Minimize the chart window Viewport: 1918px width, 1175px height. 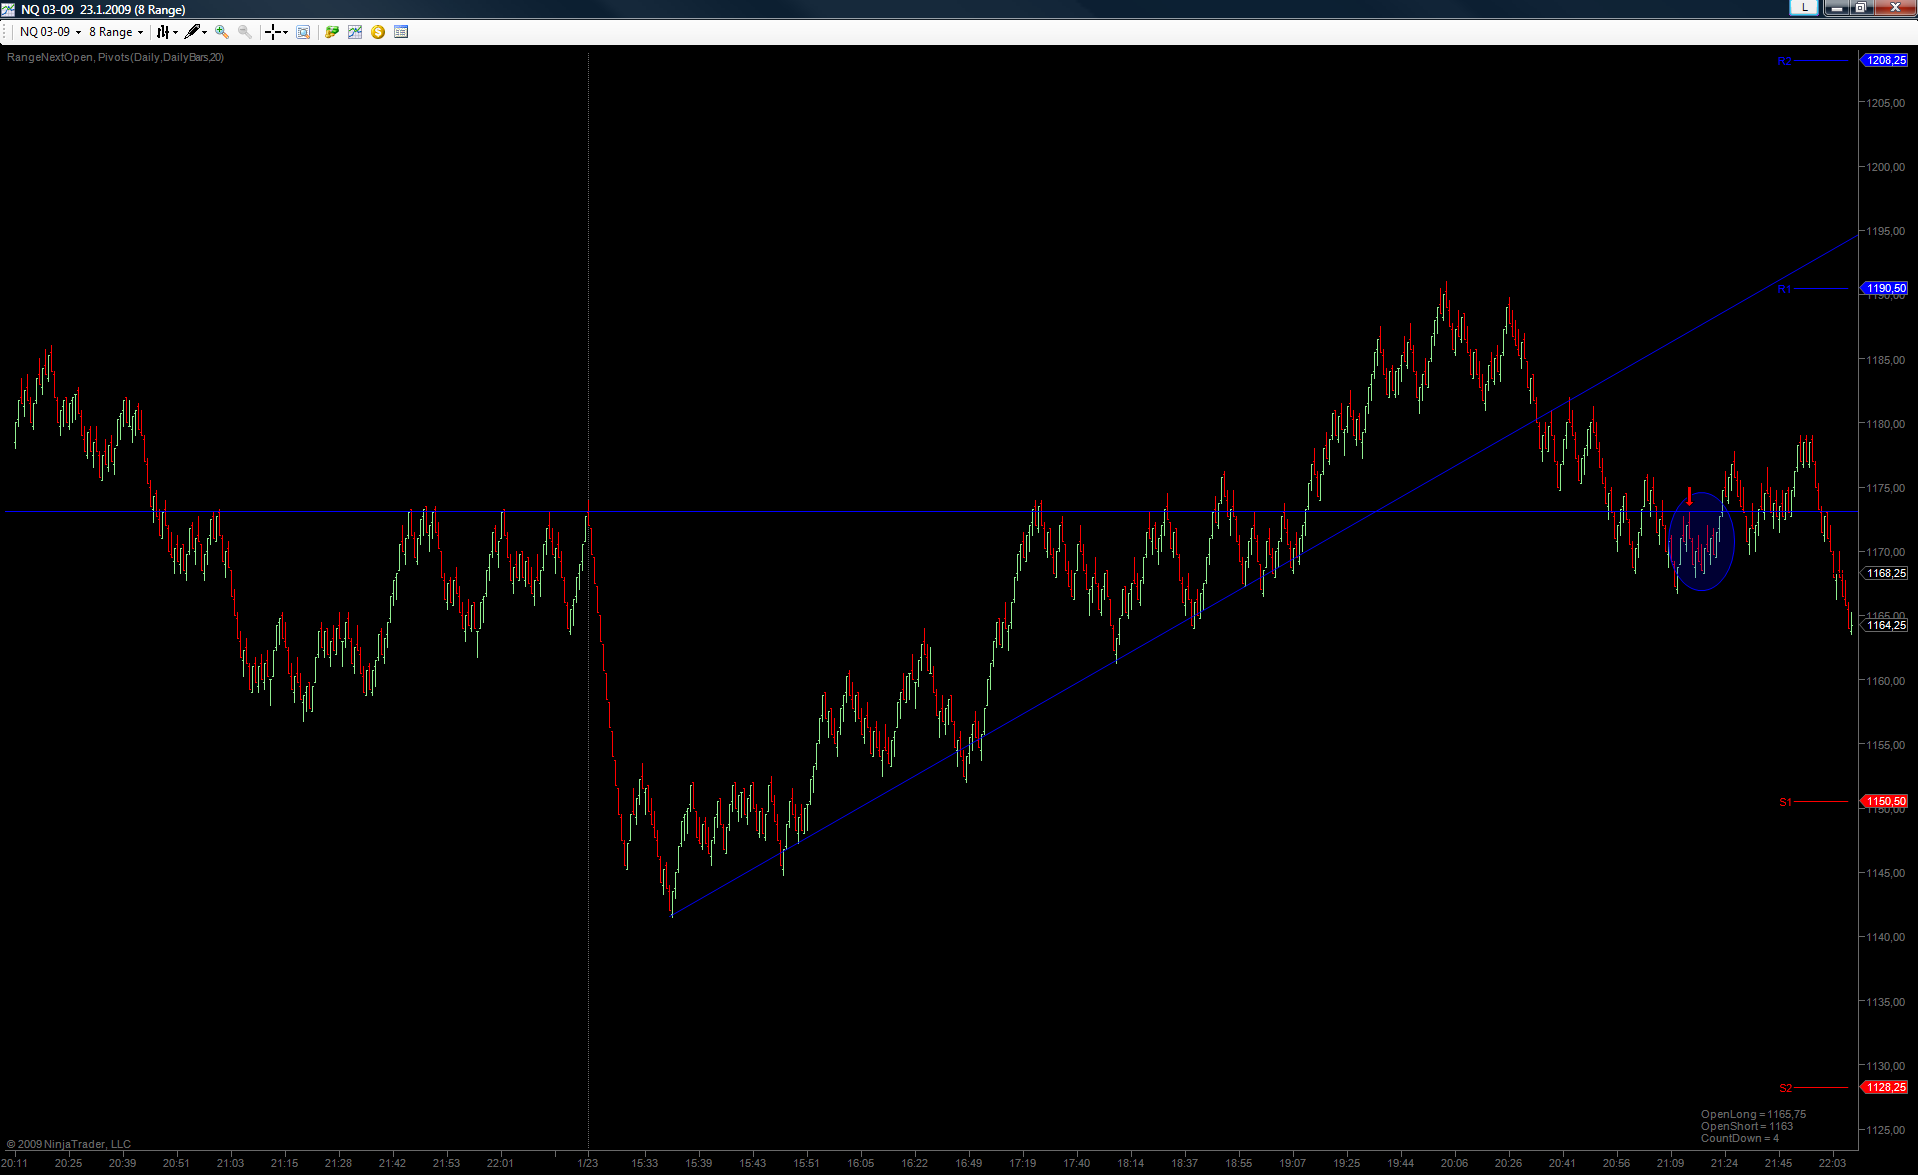pos(1837,8)
